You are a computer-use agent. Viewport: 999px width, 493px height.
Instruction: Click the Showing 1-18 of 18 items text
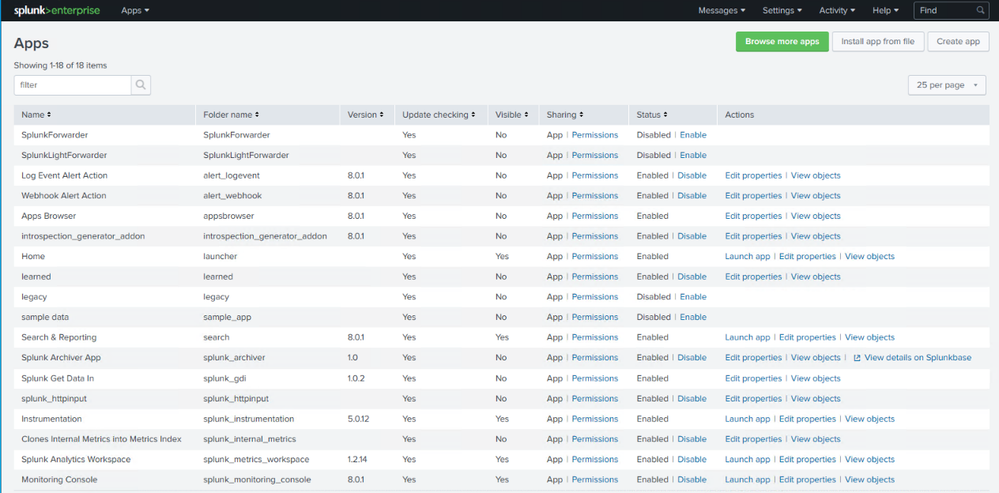(x=61, y=65)
